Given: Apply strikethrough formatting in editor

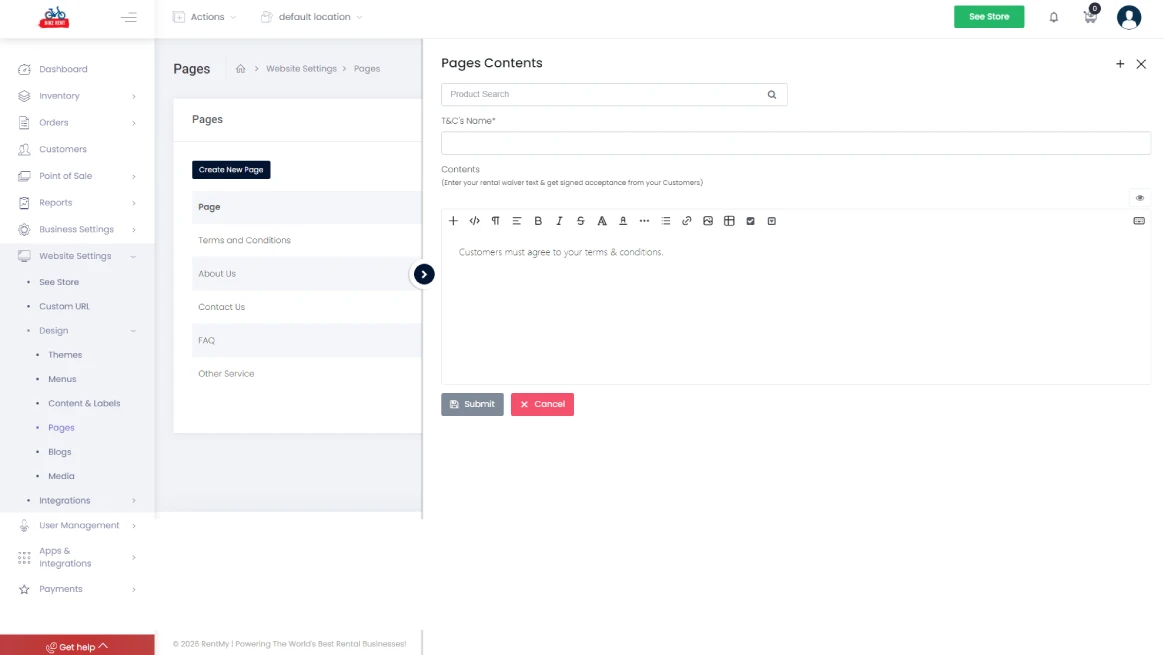Looking at the screenshot, I should click(580, 221).
